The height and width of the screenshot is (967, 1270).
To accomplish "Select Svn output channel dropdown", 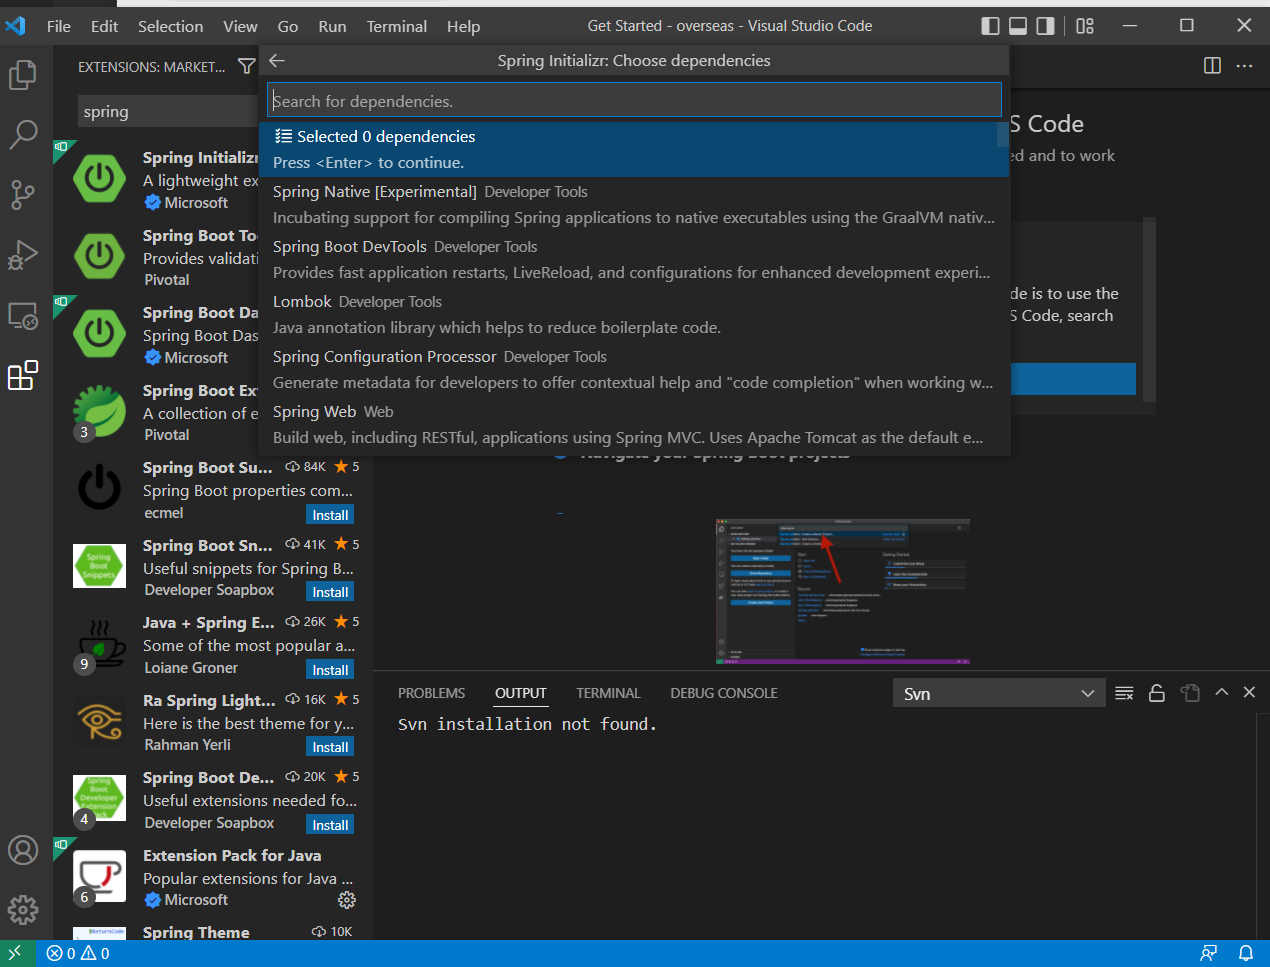I will tap(998, 693).
